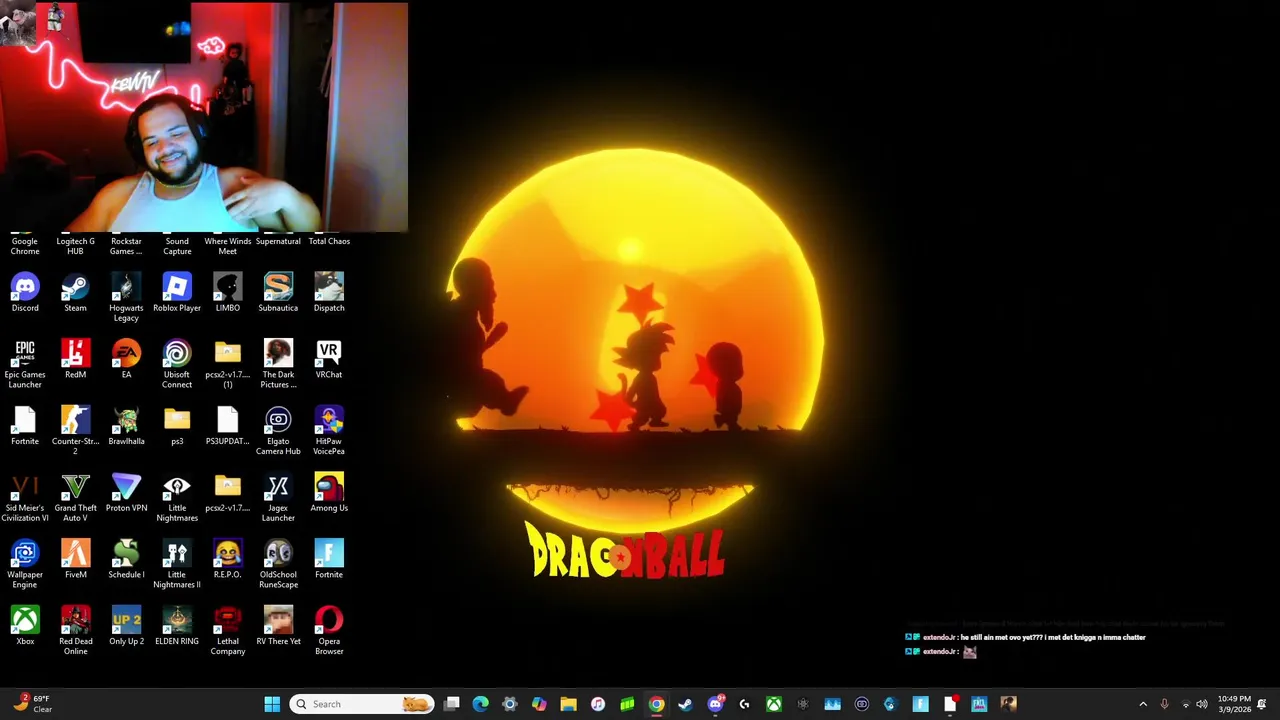The height and width of the screenshot is (720, 1280).
Task: Open Sid Meier's Civilization VI shortcut
Action: tap(25, 497)
